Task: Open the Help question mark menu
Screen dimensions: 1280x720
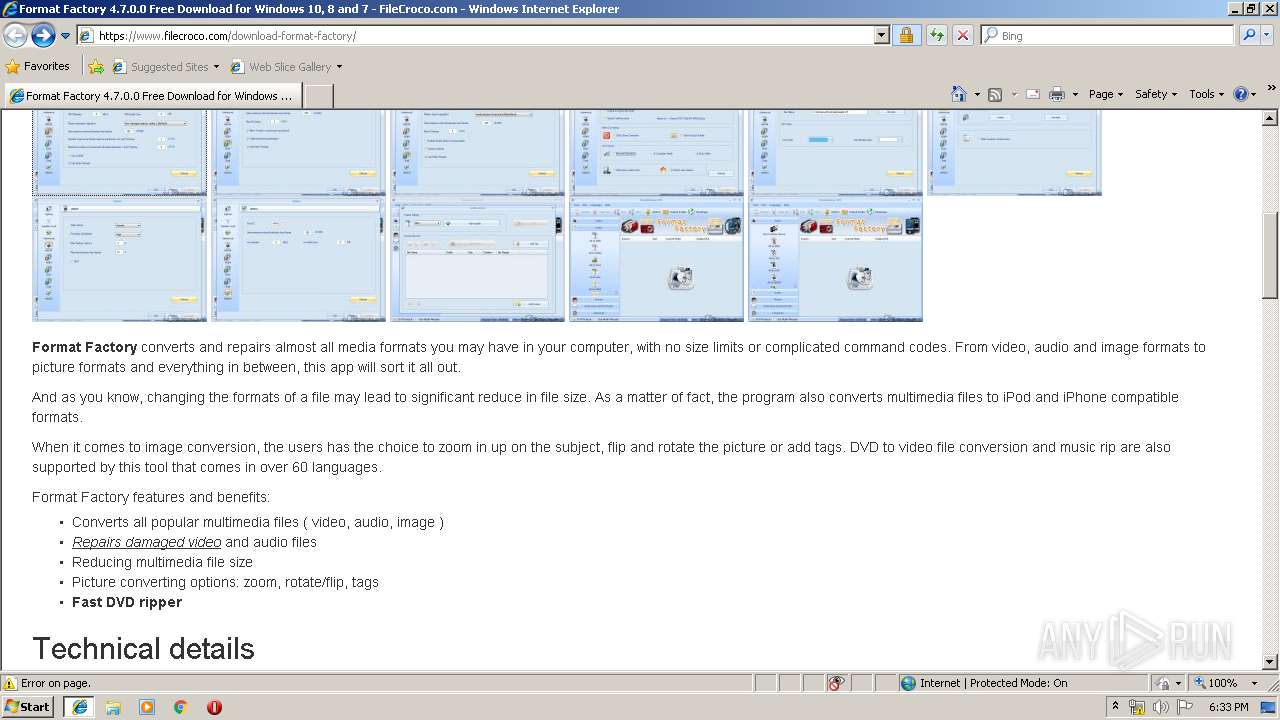Action: [x=1245, y=94]
